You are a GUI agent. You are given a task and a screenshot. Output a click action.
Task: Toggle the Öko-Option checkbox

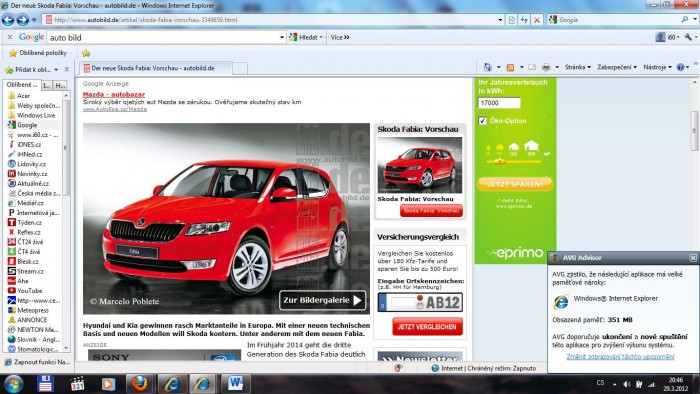tap(482, 120)
